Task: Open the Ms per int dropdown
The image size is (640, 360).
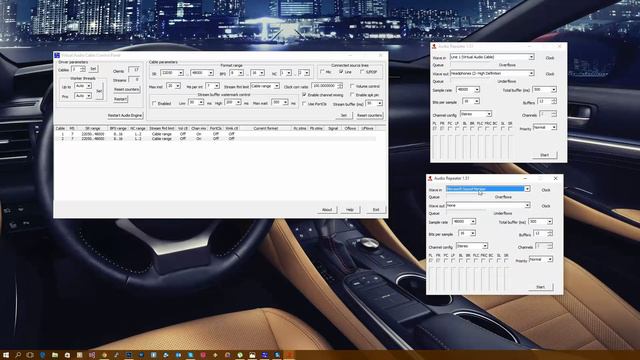Action: tap(212, 86)
